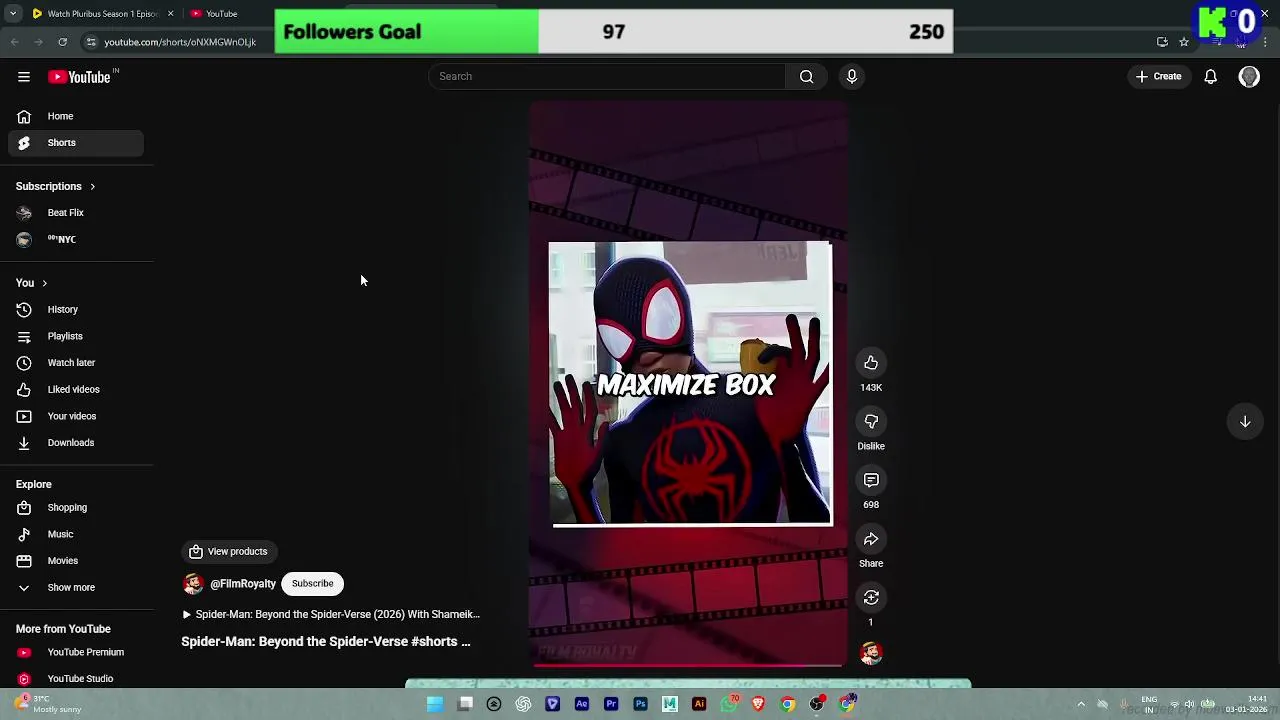This screenshot has height=720, width=1280.
Task: Like the Short with thumbs up
Action: [x=871, y=363]
